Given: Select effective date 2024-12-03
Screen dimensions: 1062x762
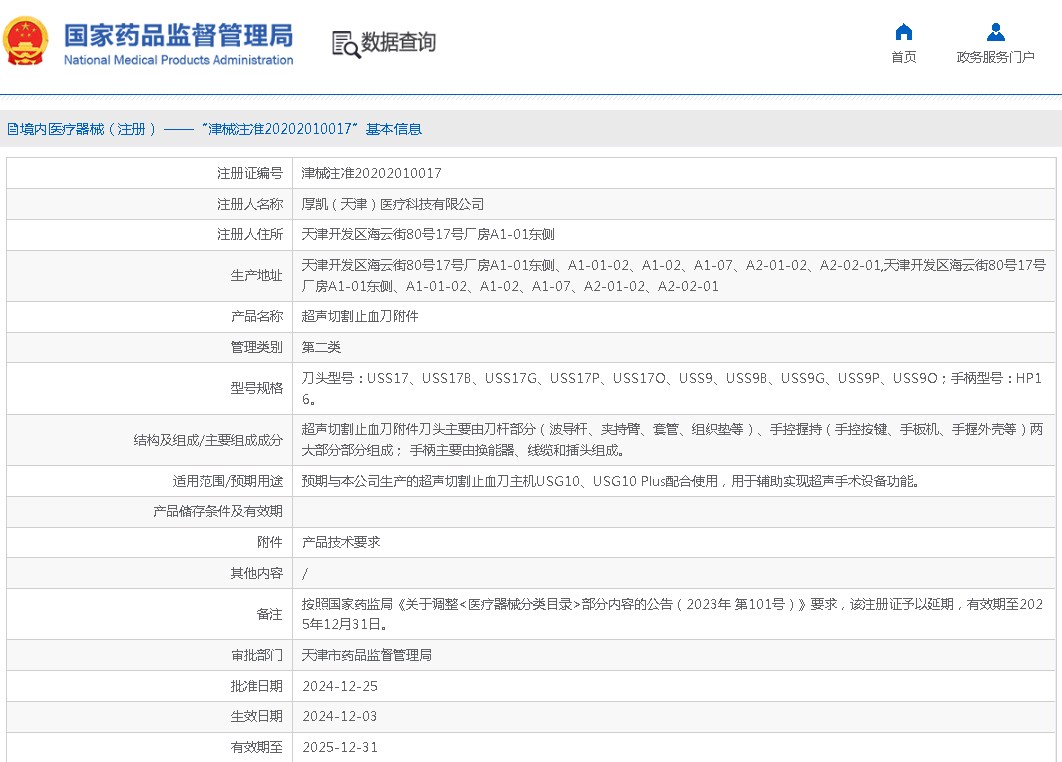Looking at the screenshot, I should 340,716.
